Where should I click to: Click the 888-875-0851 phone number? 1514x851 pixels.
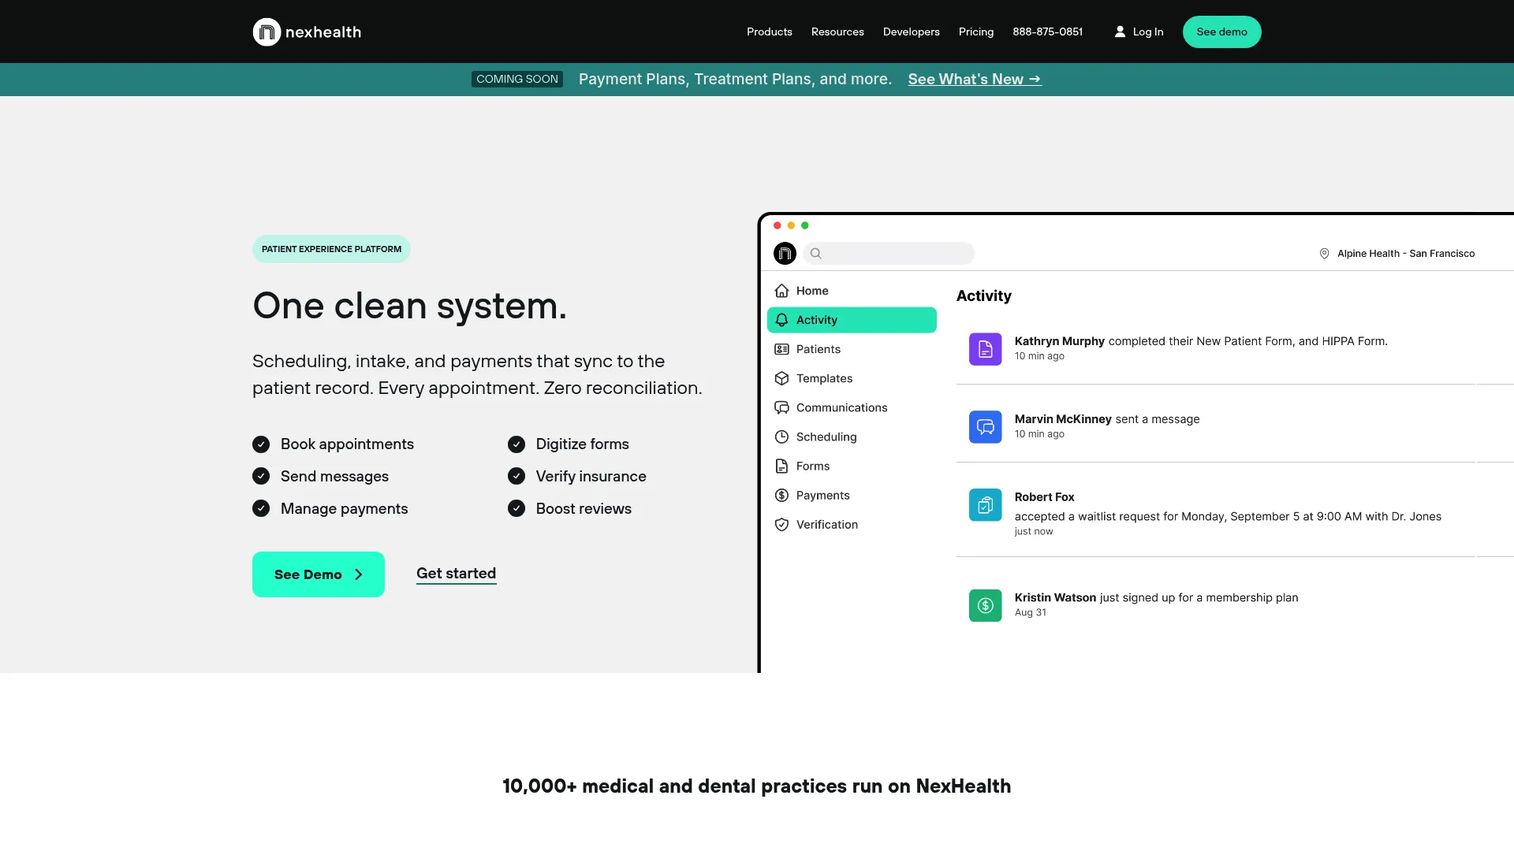(x=1047, y=32)
